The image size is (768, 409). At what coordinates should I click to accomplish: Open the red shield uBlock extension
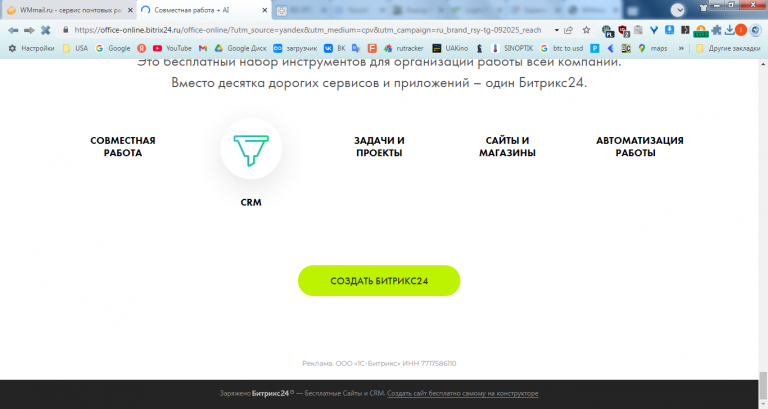(x=624, y=31)
